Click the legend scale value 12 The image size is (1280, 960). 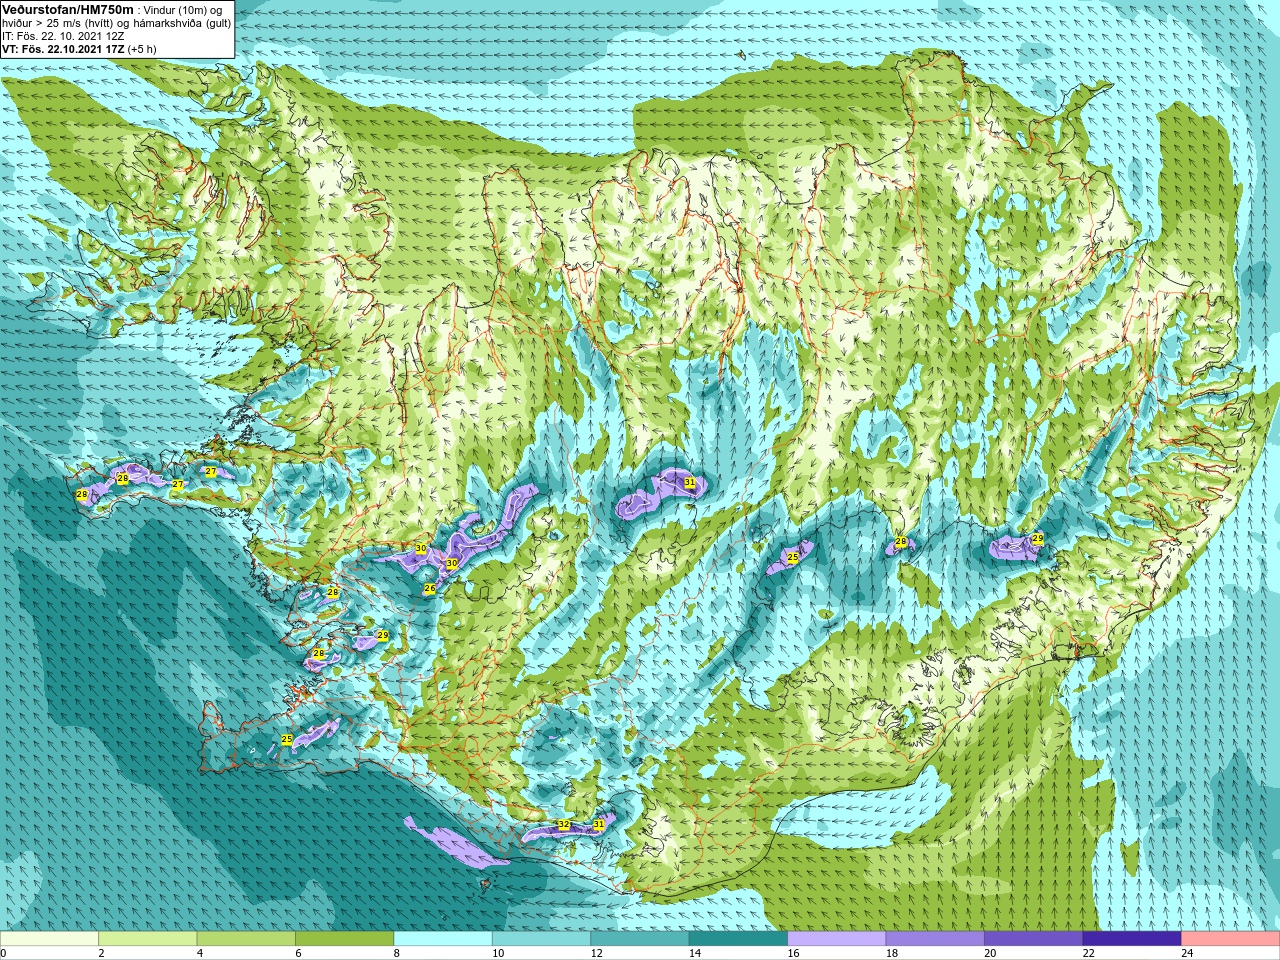pyautogui.click(x=597, y=953)
